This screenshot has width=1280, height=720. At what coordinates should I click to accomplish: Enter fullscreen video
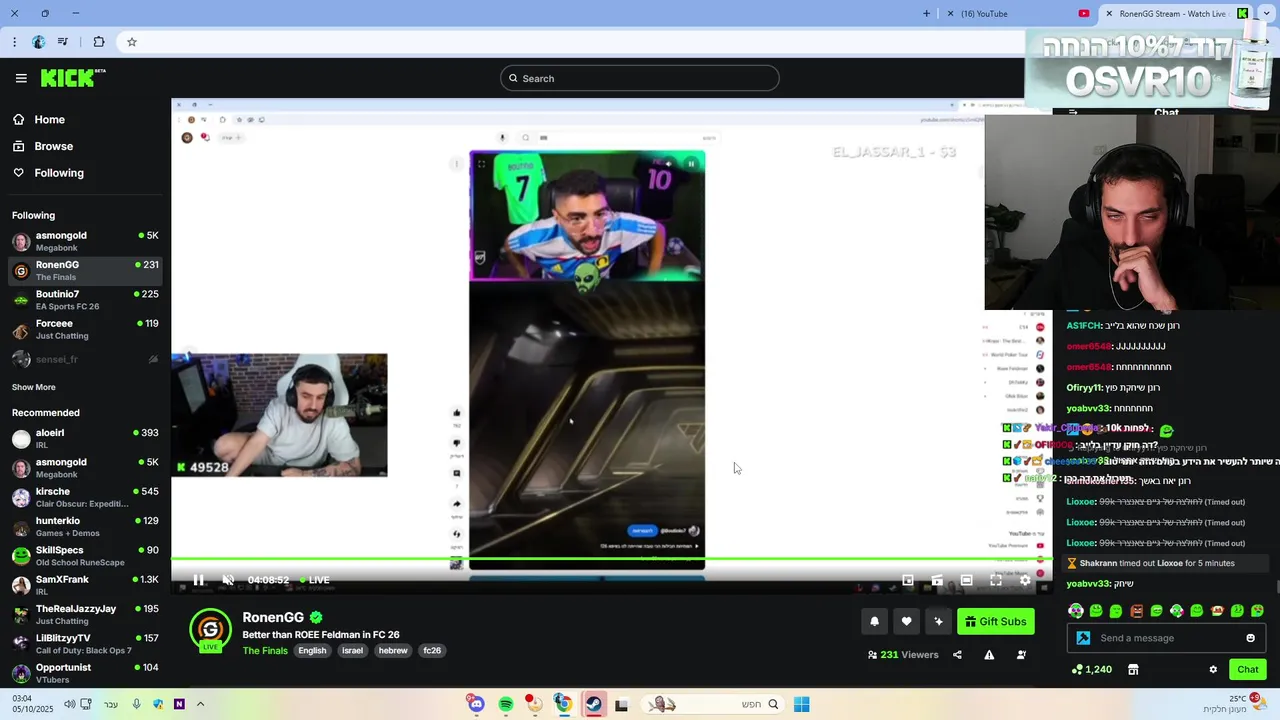[x=996, y=580]
